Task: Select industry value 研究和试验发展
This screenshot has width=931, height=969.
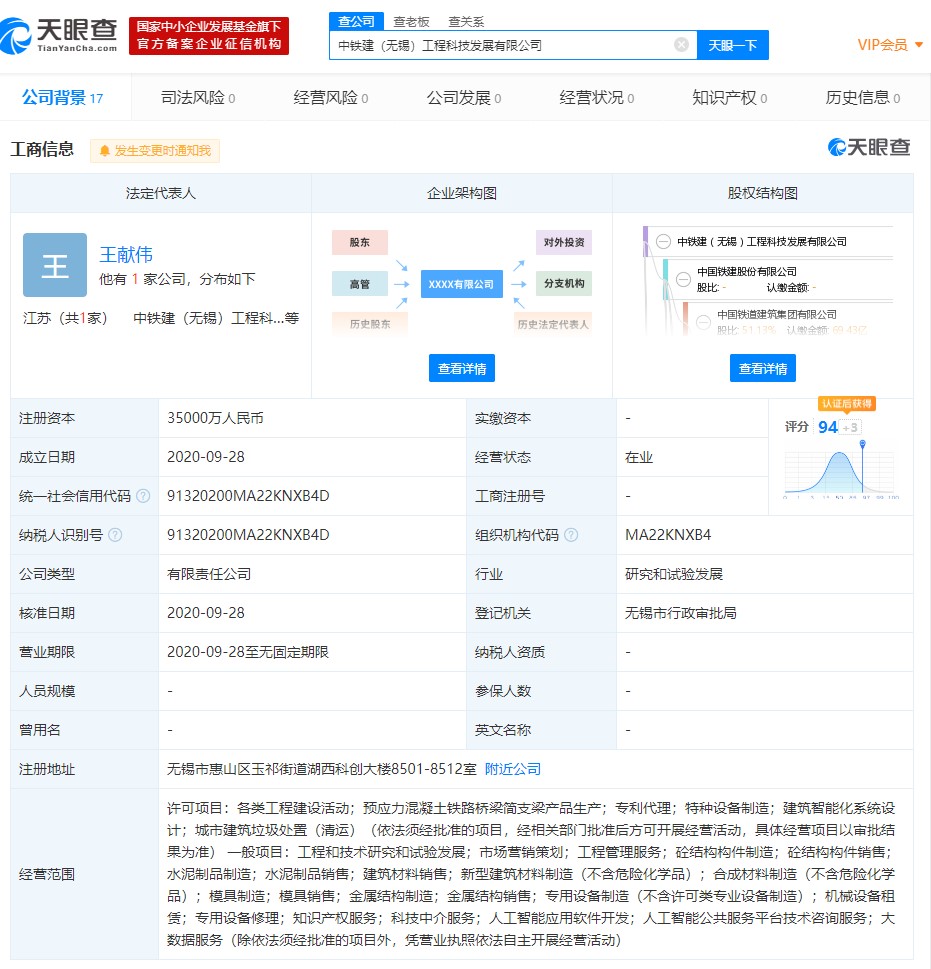Action: (x=674, y=574)
